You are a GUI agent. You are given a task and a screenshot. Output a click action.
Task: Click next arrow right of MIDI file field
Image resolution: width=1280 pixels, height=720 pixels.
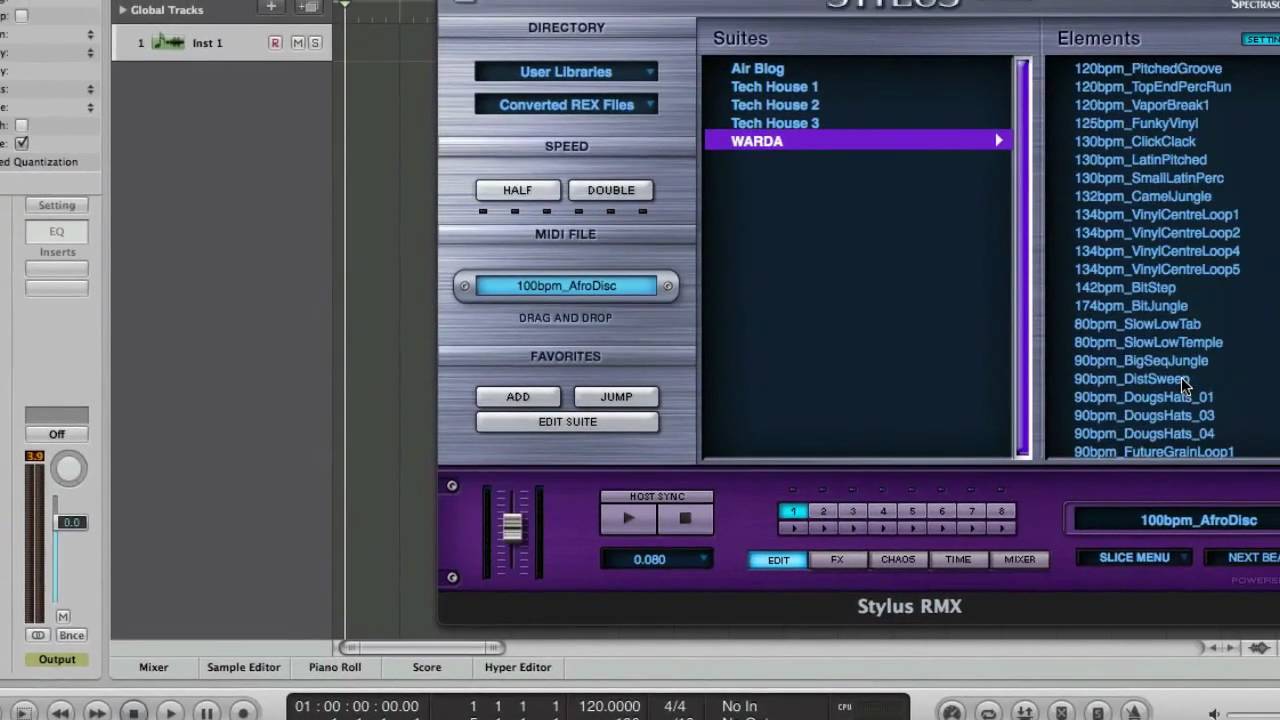click(x=668, y=286)
